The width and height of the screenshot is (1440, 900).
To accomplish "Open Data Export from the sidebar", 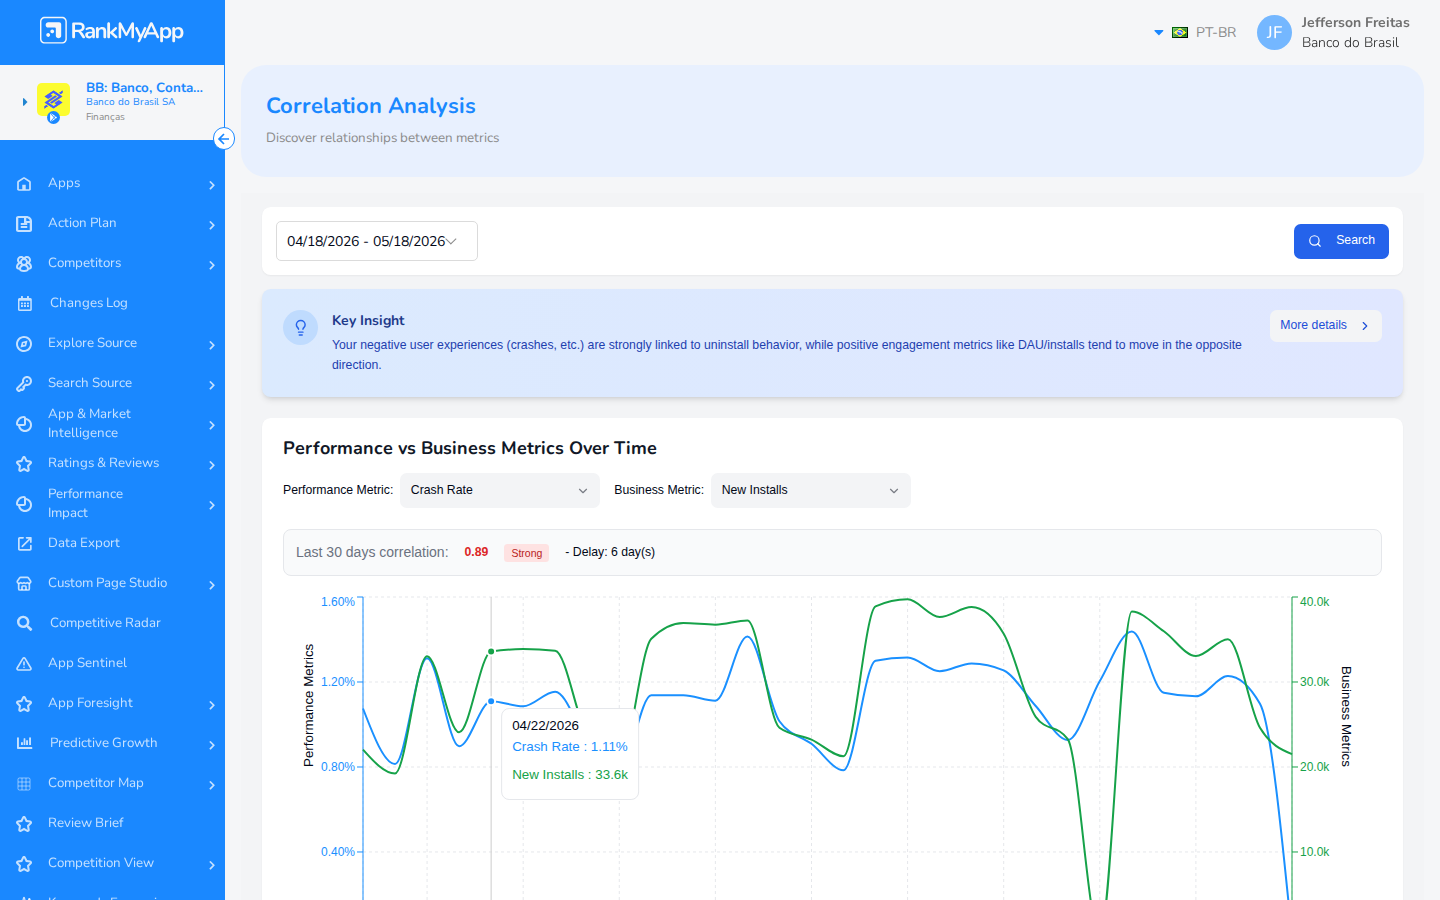I will [x=84, y=543].
